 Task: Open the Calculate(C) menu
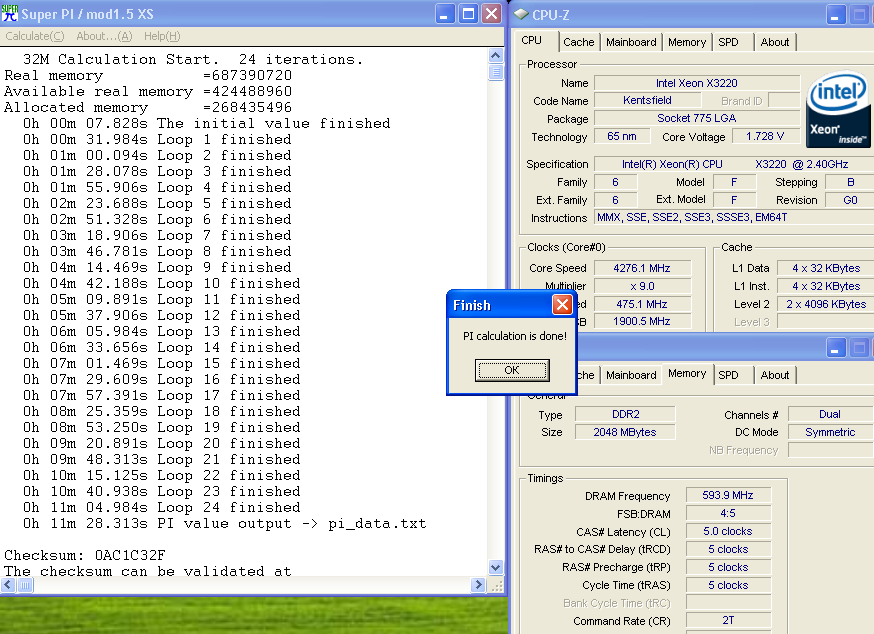pos(35,36)
